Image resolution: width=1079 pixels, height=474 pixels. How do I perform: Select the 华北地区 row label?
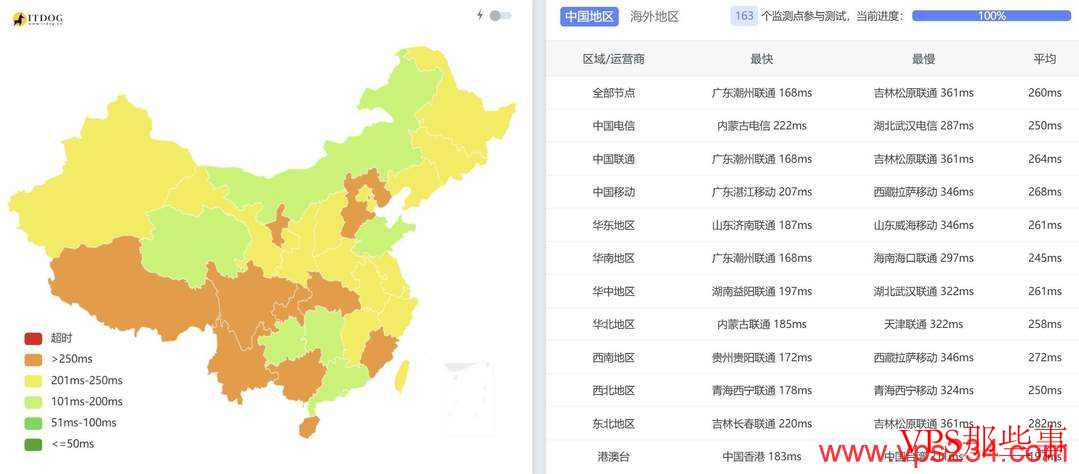coord(613,324)
